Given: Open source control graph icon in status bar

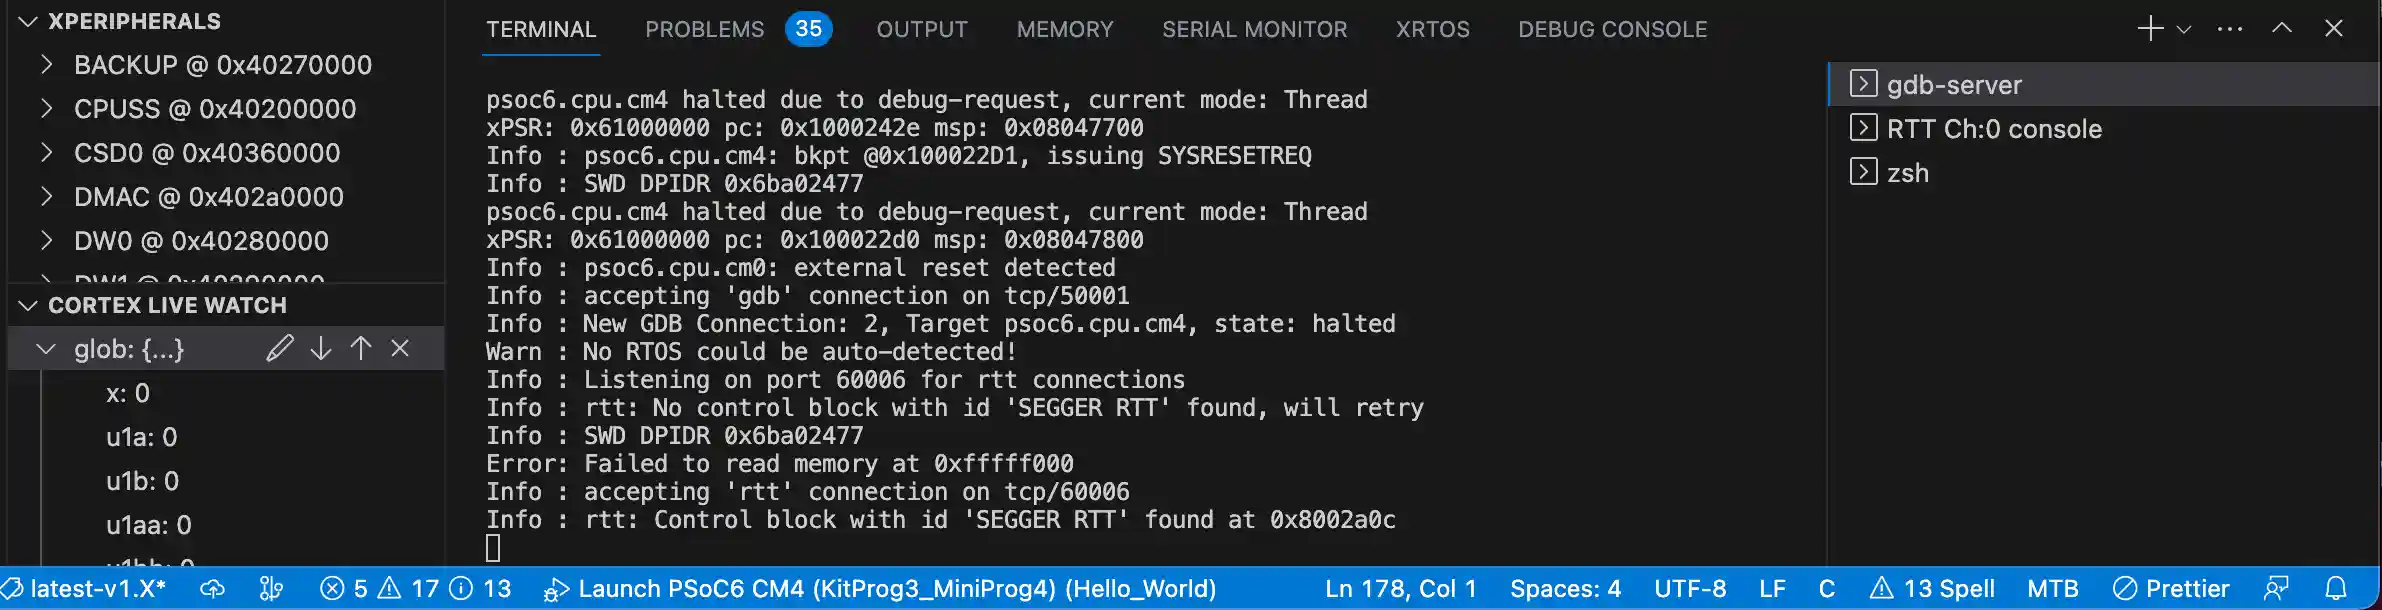Looking at the screenshot, I should click(272, 588).
